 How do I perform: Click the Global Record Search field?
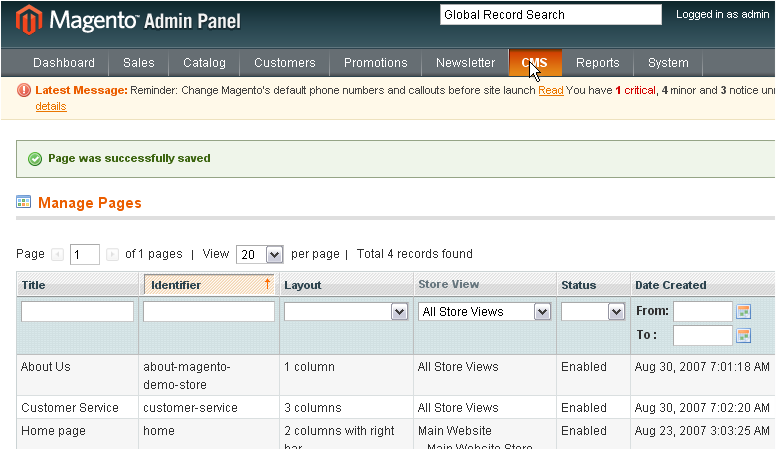pyautogui.click(x=550, y=15)
